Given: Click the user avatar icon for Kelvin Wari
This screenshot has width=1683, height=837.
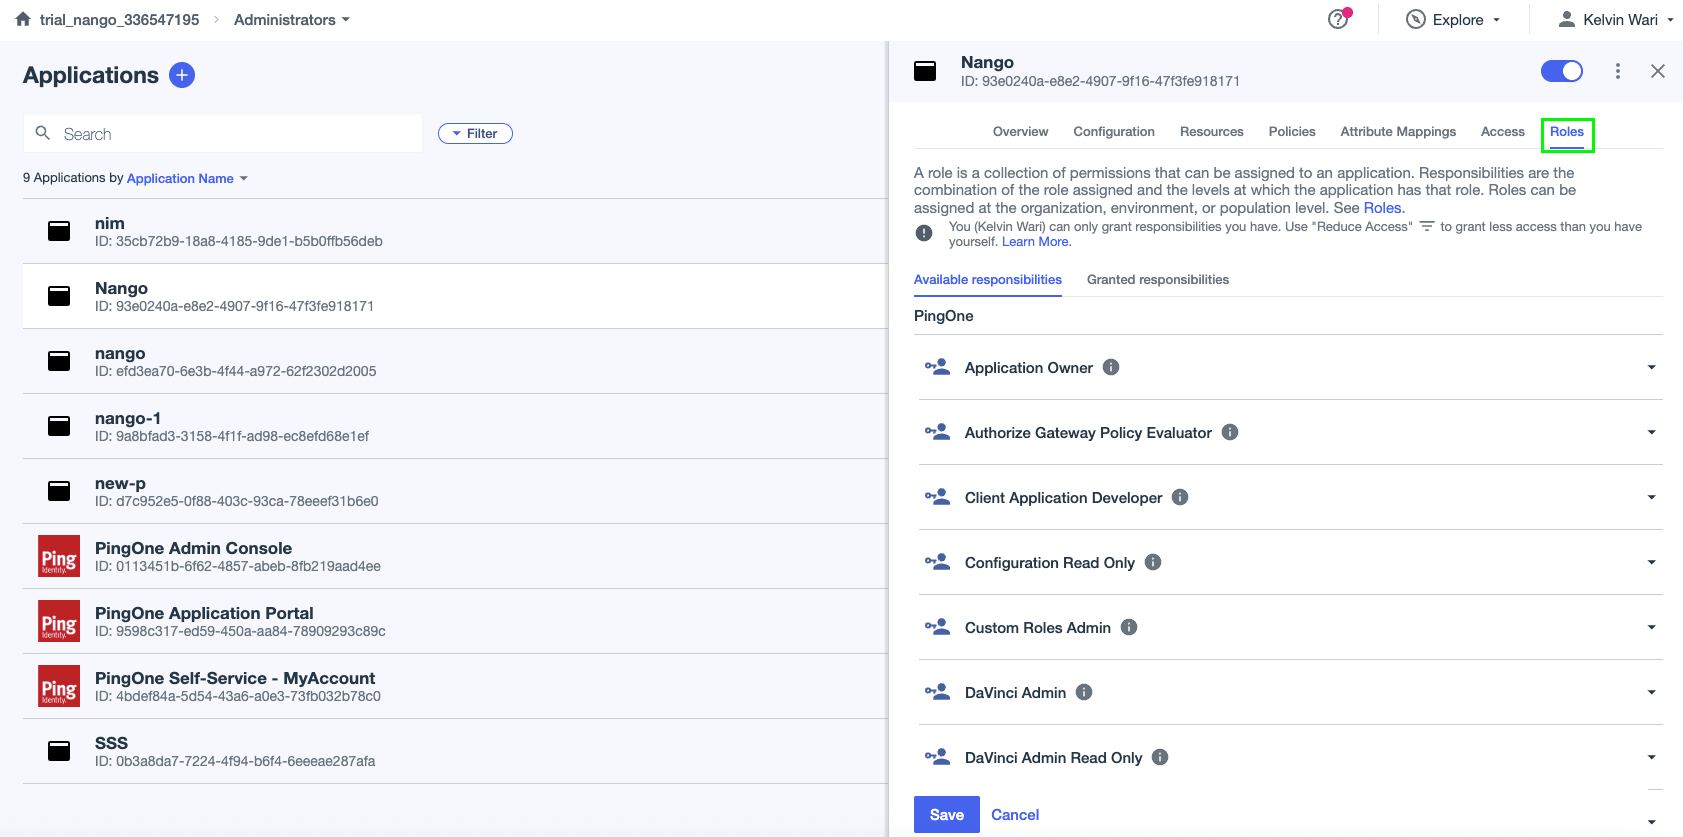Looking at the screenshot, I should coord(1567,19).
